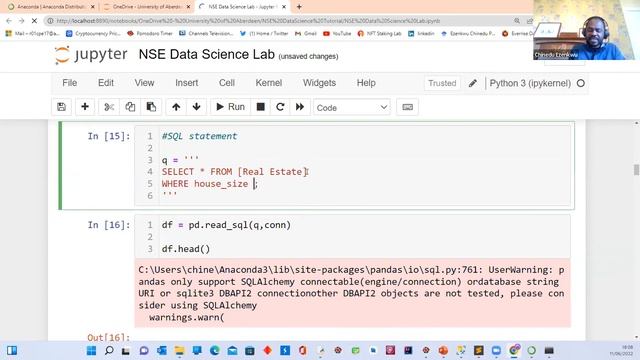Open the Insert menu
This screenshot has width=640, height=360.
187,83
